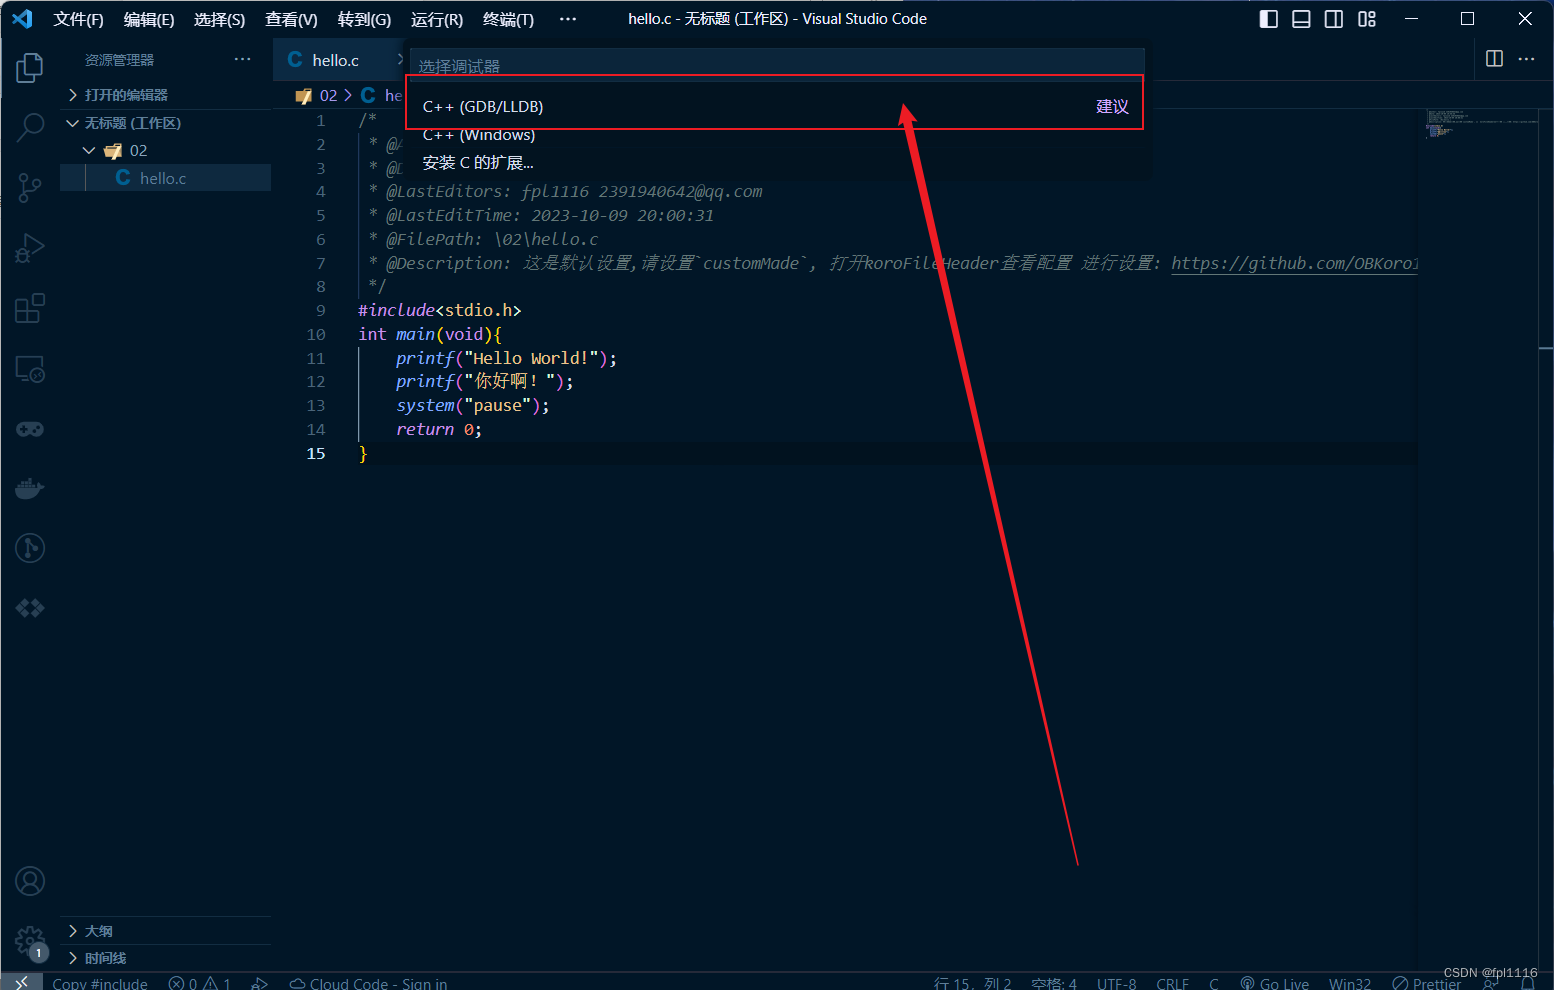Open the Remote Explorer view
The height and width of the screenshot is (990, 1554).
point(30,369)
